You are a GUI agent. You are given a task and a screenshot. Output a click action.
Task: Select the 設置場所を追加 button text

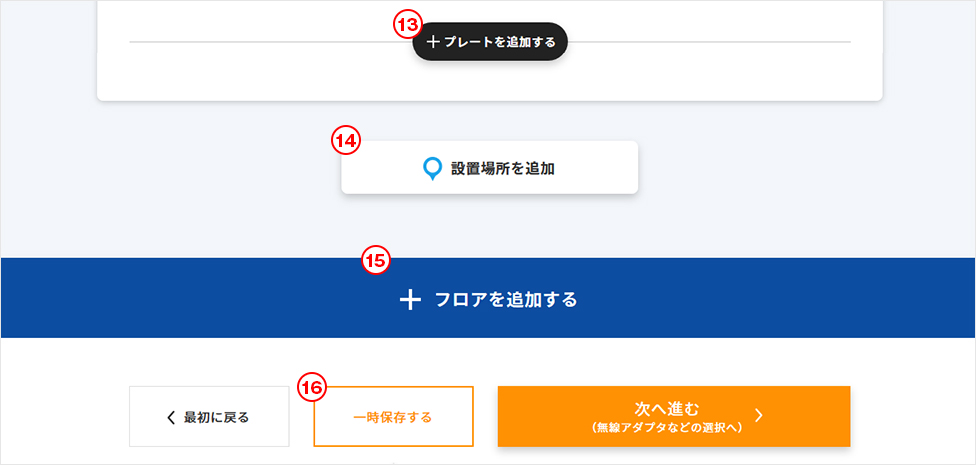(502, 169)
